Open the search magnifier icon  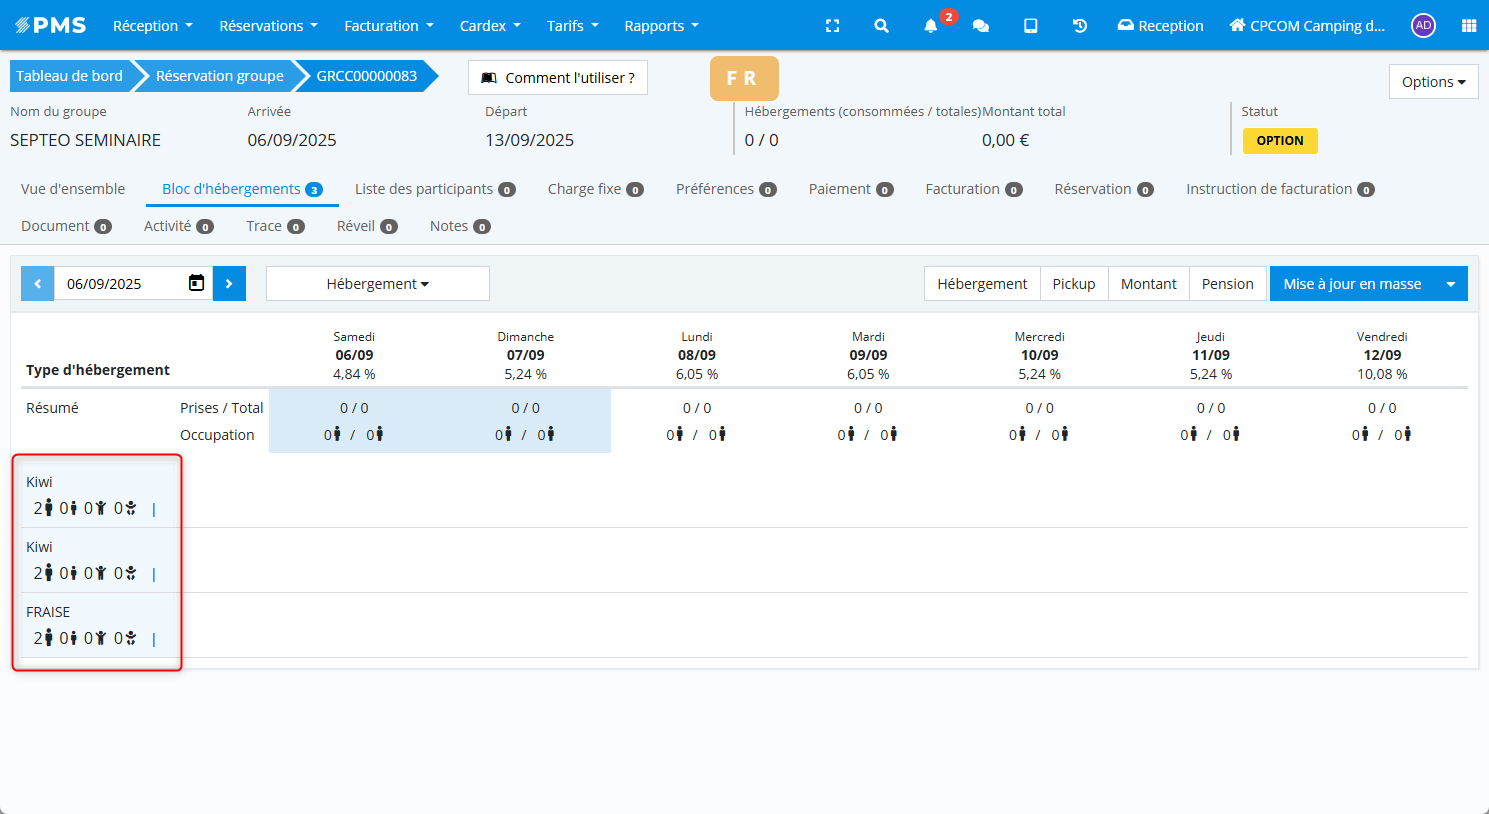point(881,26)
